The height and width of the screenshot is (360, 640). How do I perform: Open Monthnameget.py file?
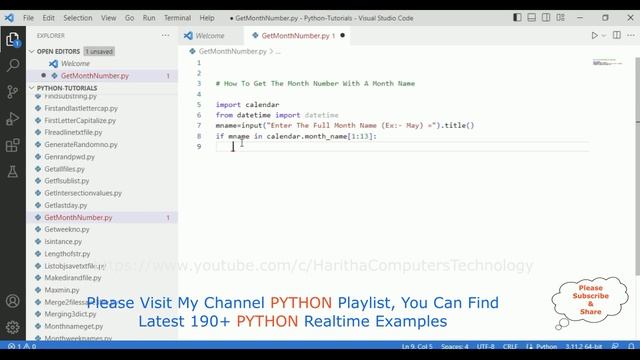coord(74,326)
